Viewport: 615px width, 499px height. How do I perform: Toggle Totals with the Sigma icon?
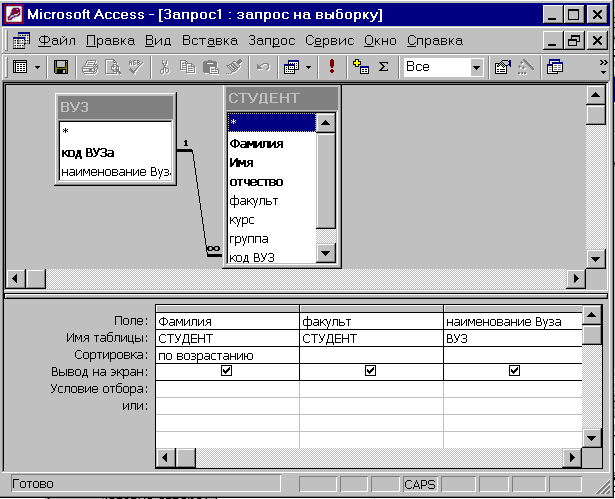pos(384,67)
